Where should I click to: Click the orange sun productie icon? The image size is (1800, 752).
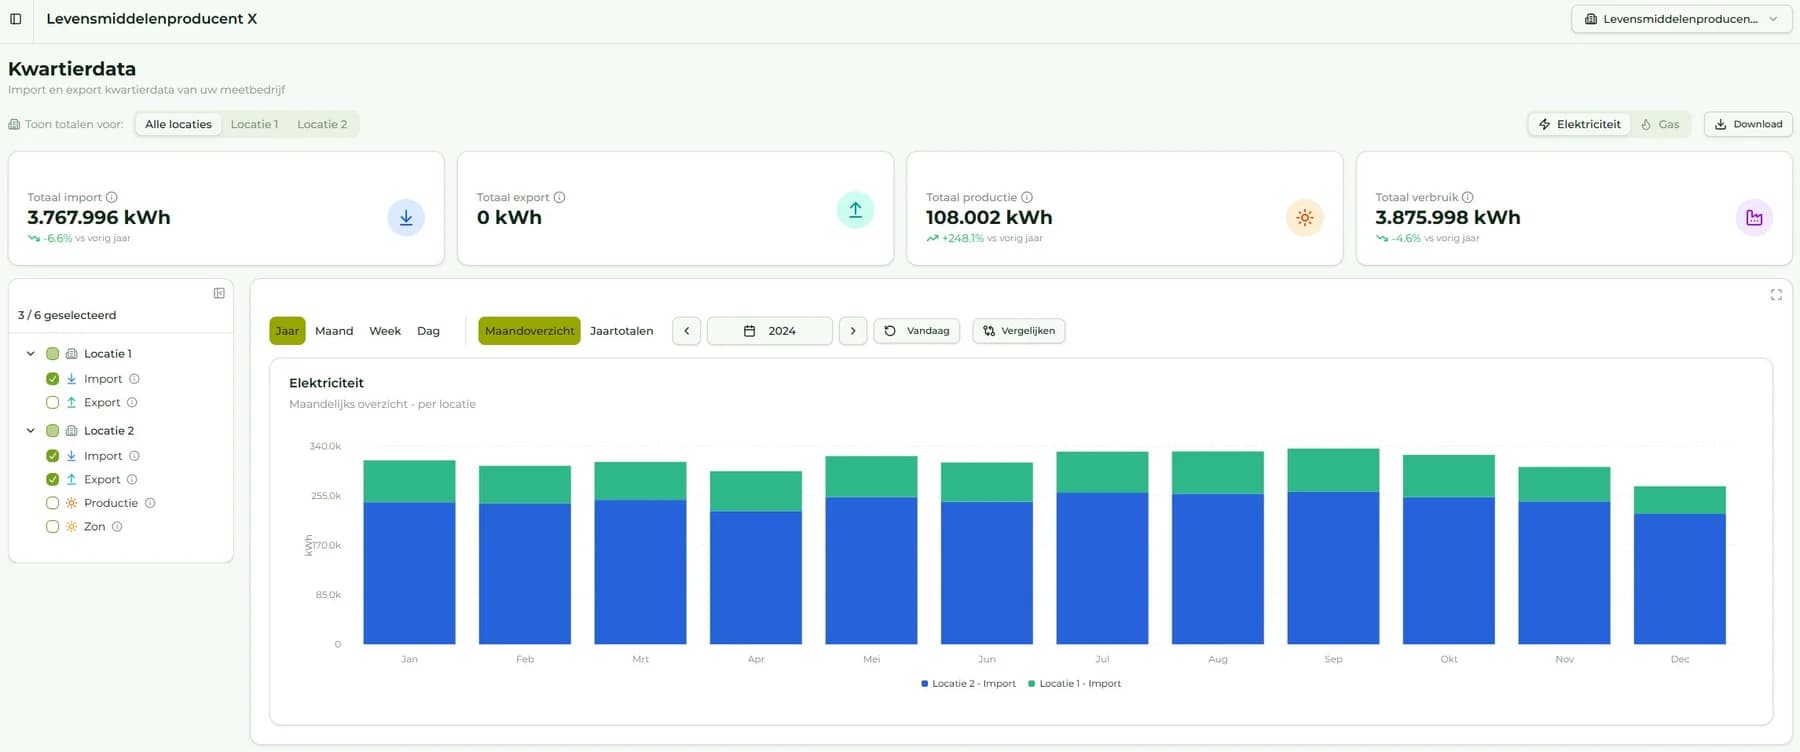point(1304,217)
